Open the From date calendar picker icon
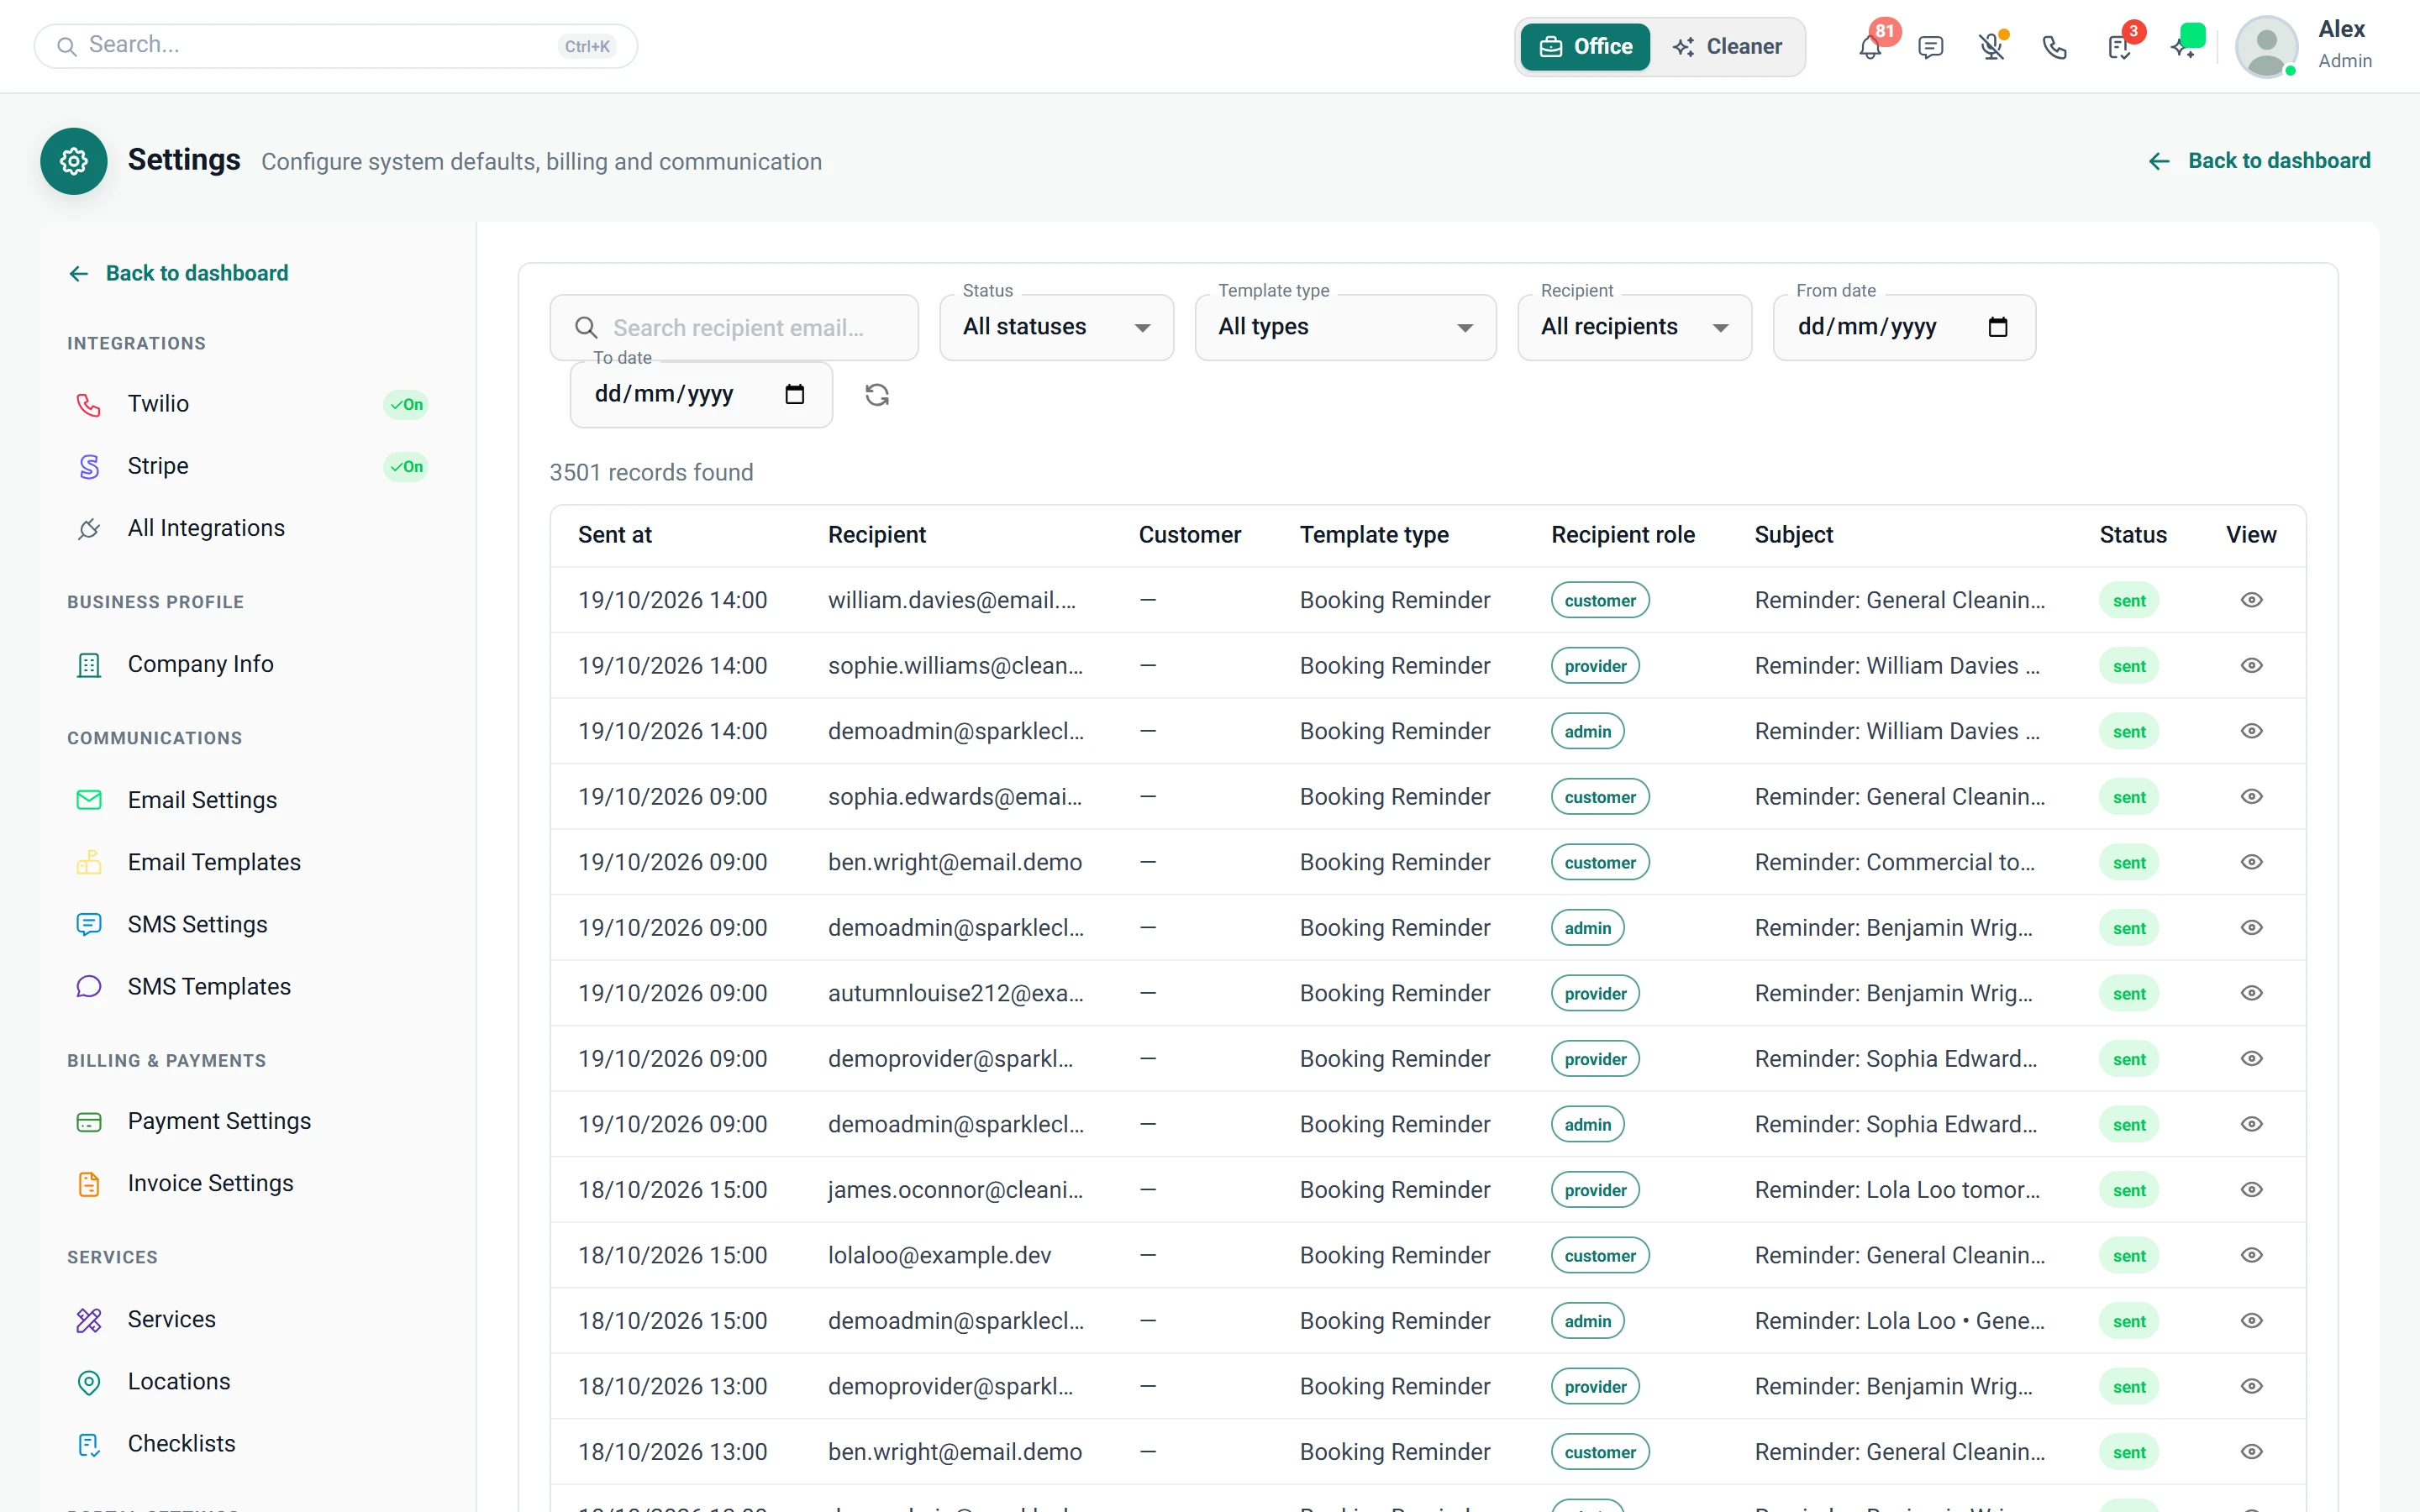This screenshot has height=1512, width=2420. [x=1998, y=327]
